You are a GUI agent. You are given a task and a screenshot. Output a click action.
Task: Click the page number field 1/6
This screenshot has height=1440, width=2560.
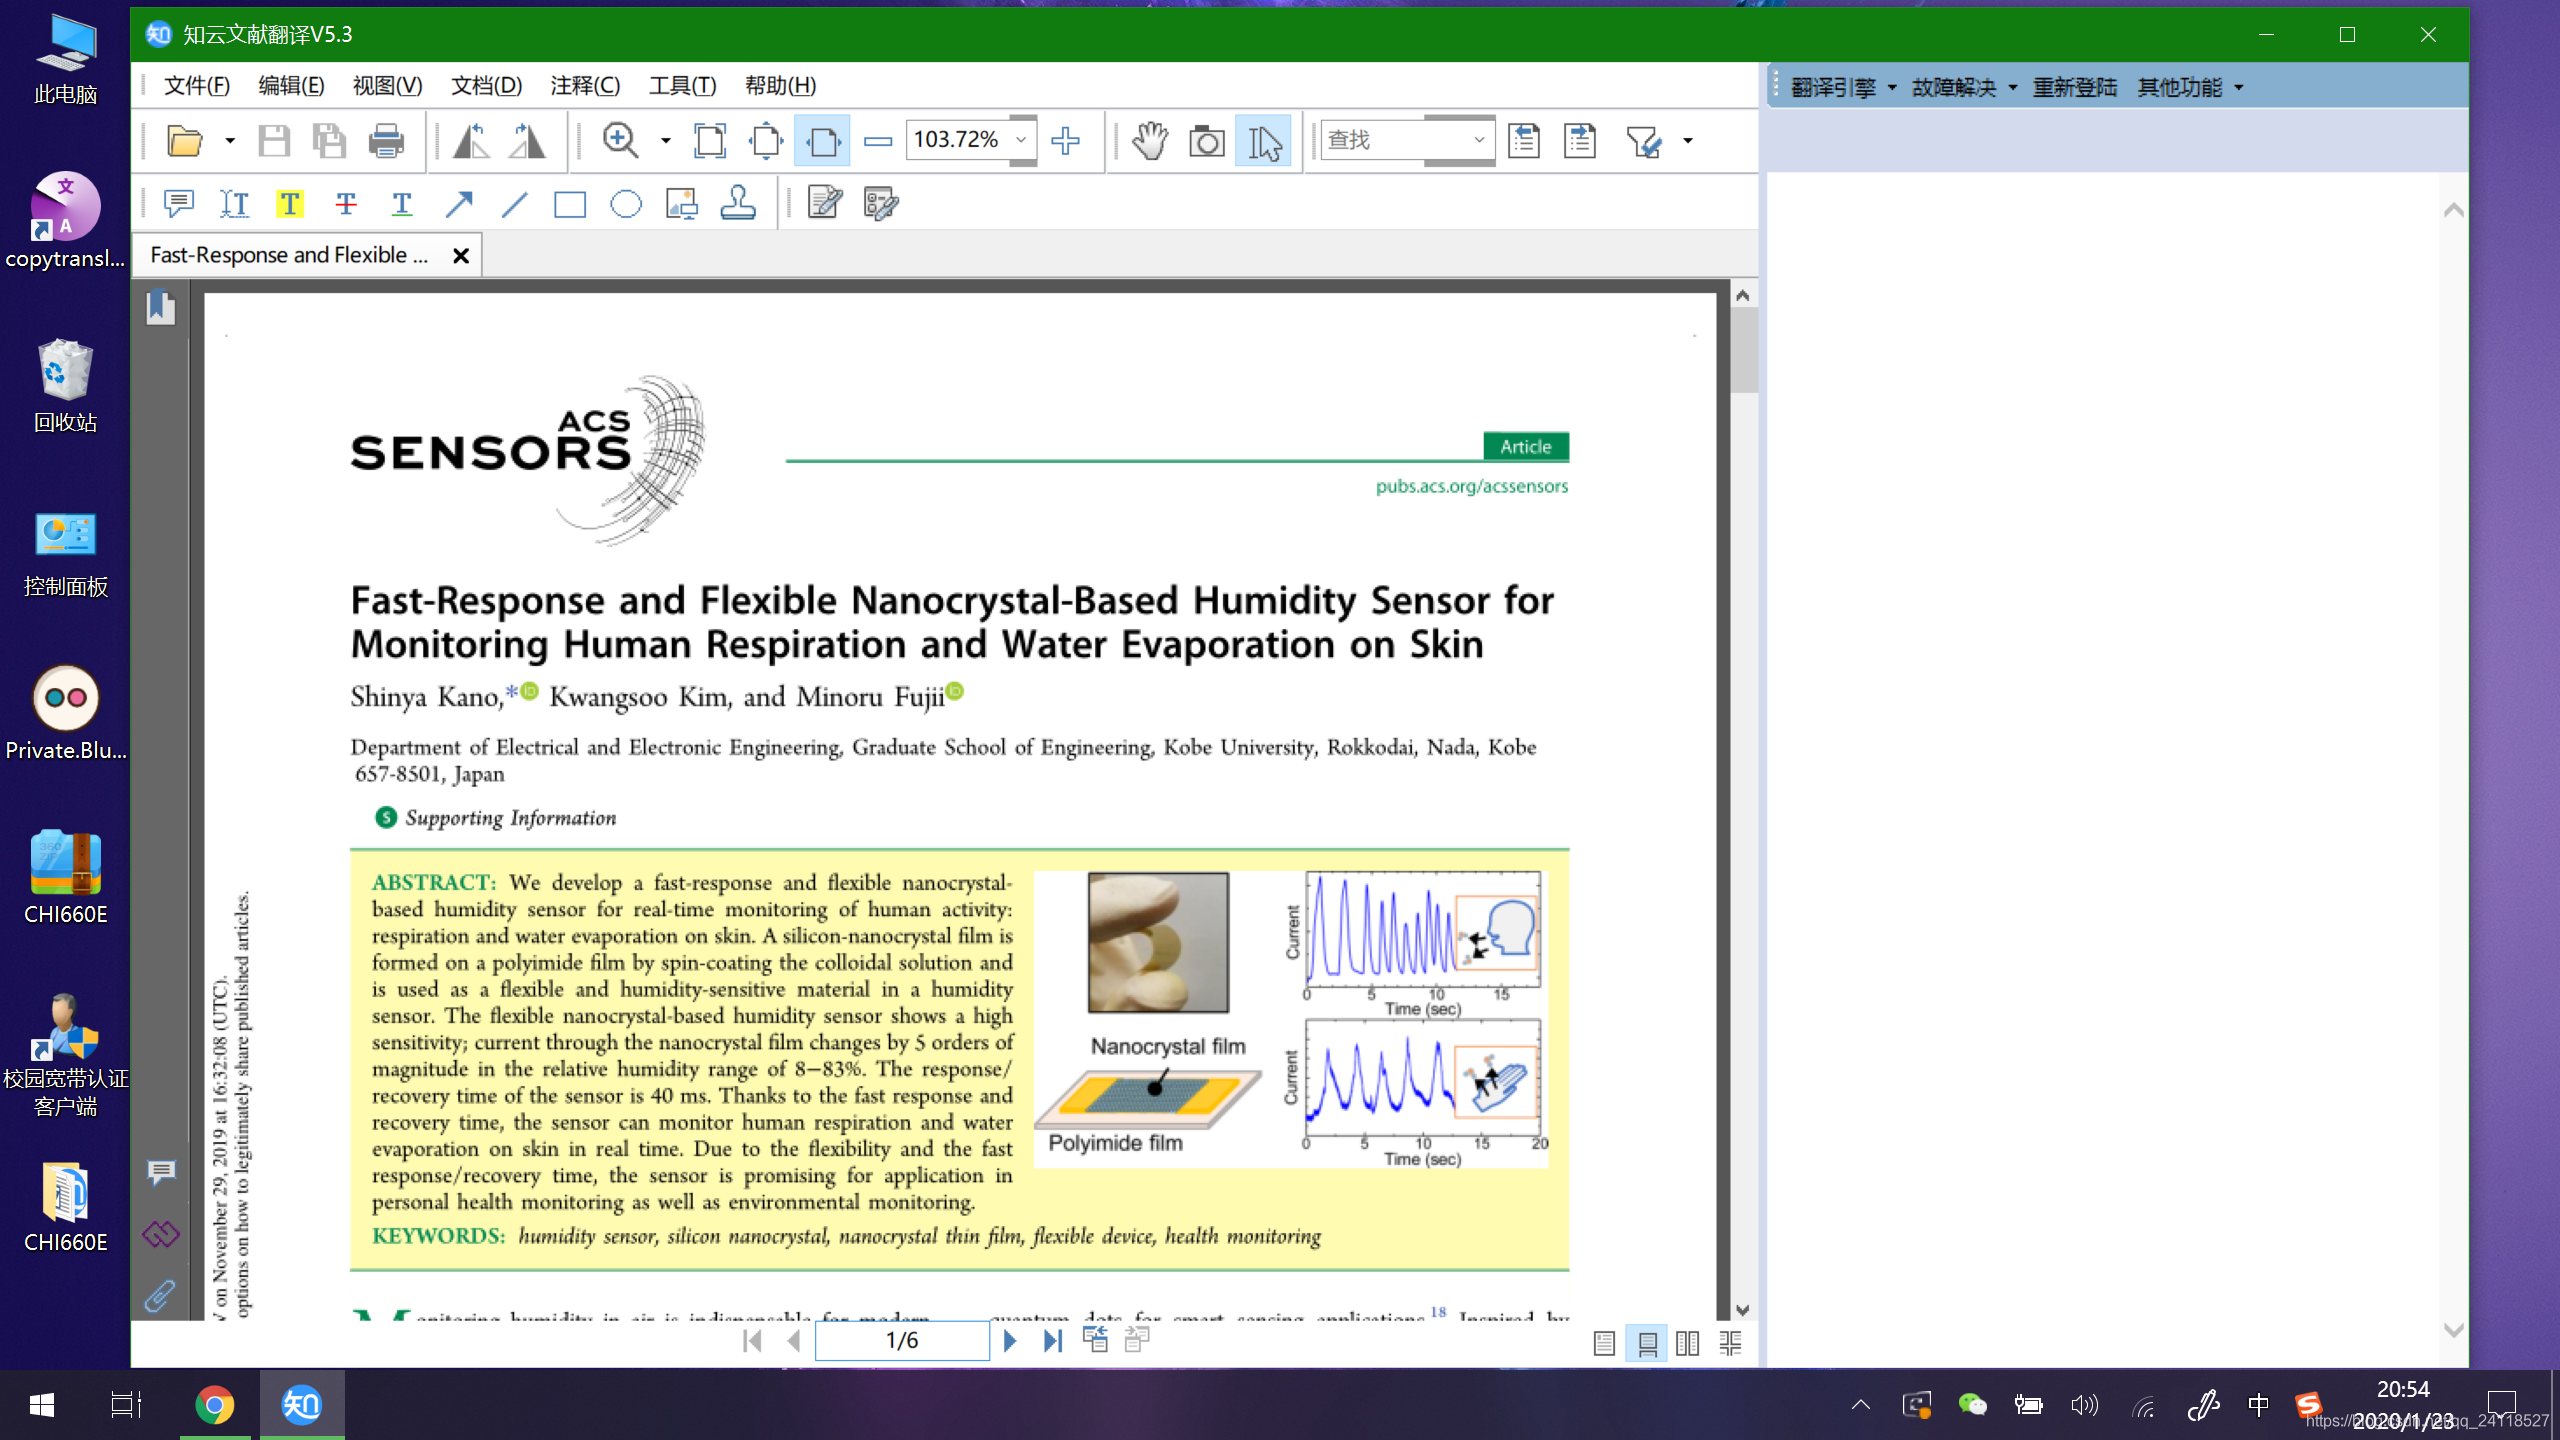click(902, 1341)
